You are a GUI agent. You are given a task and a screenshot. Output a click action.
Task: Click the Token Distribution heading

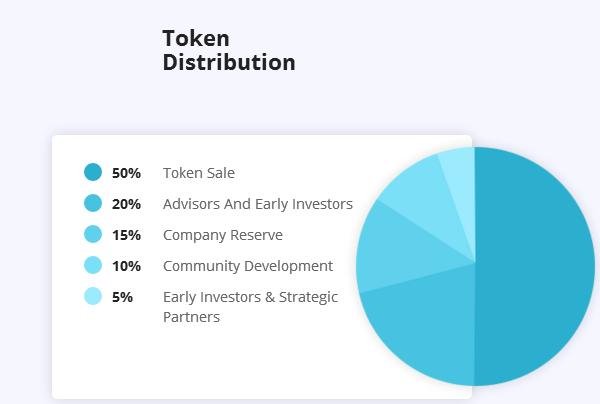click(229, 50)
